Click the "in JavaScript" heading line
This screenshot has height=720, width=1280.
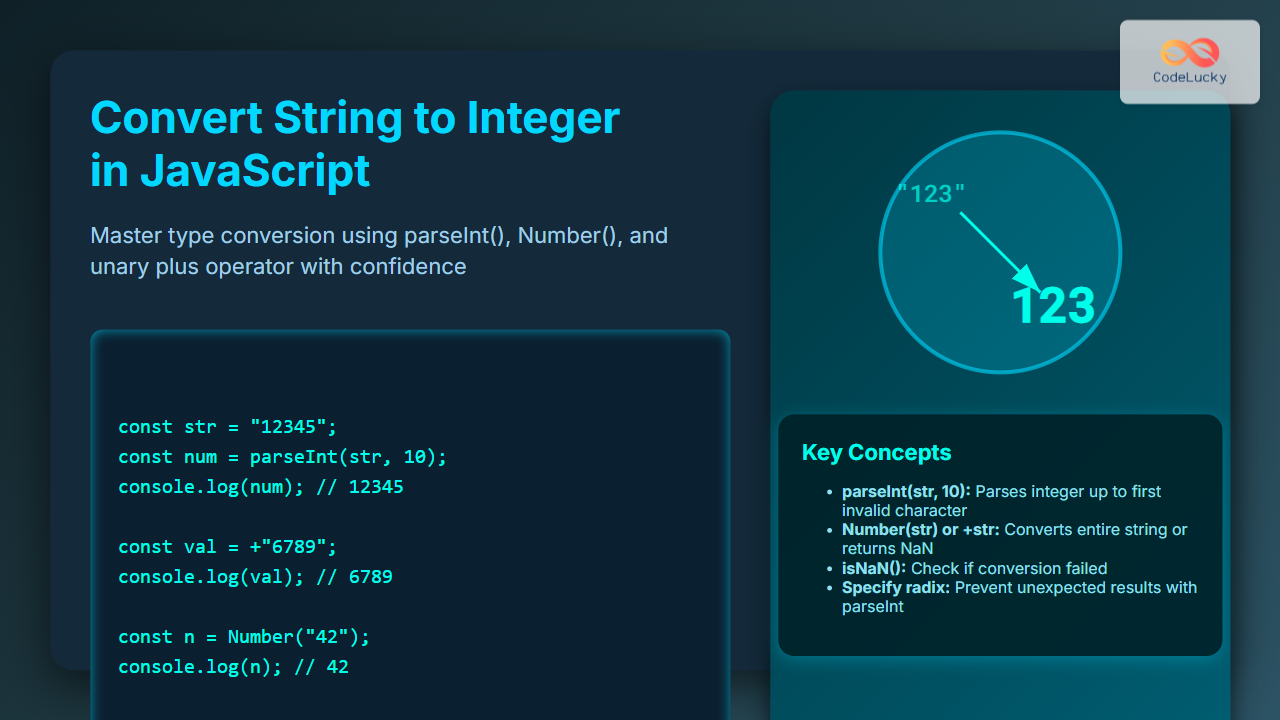coord(230,171)
